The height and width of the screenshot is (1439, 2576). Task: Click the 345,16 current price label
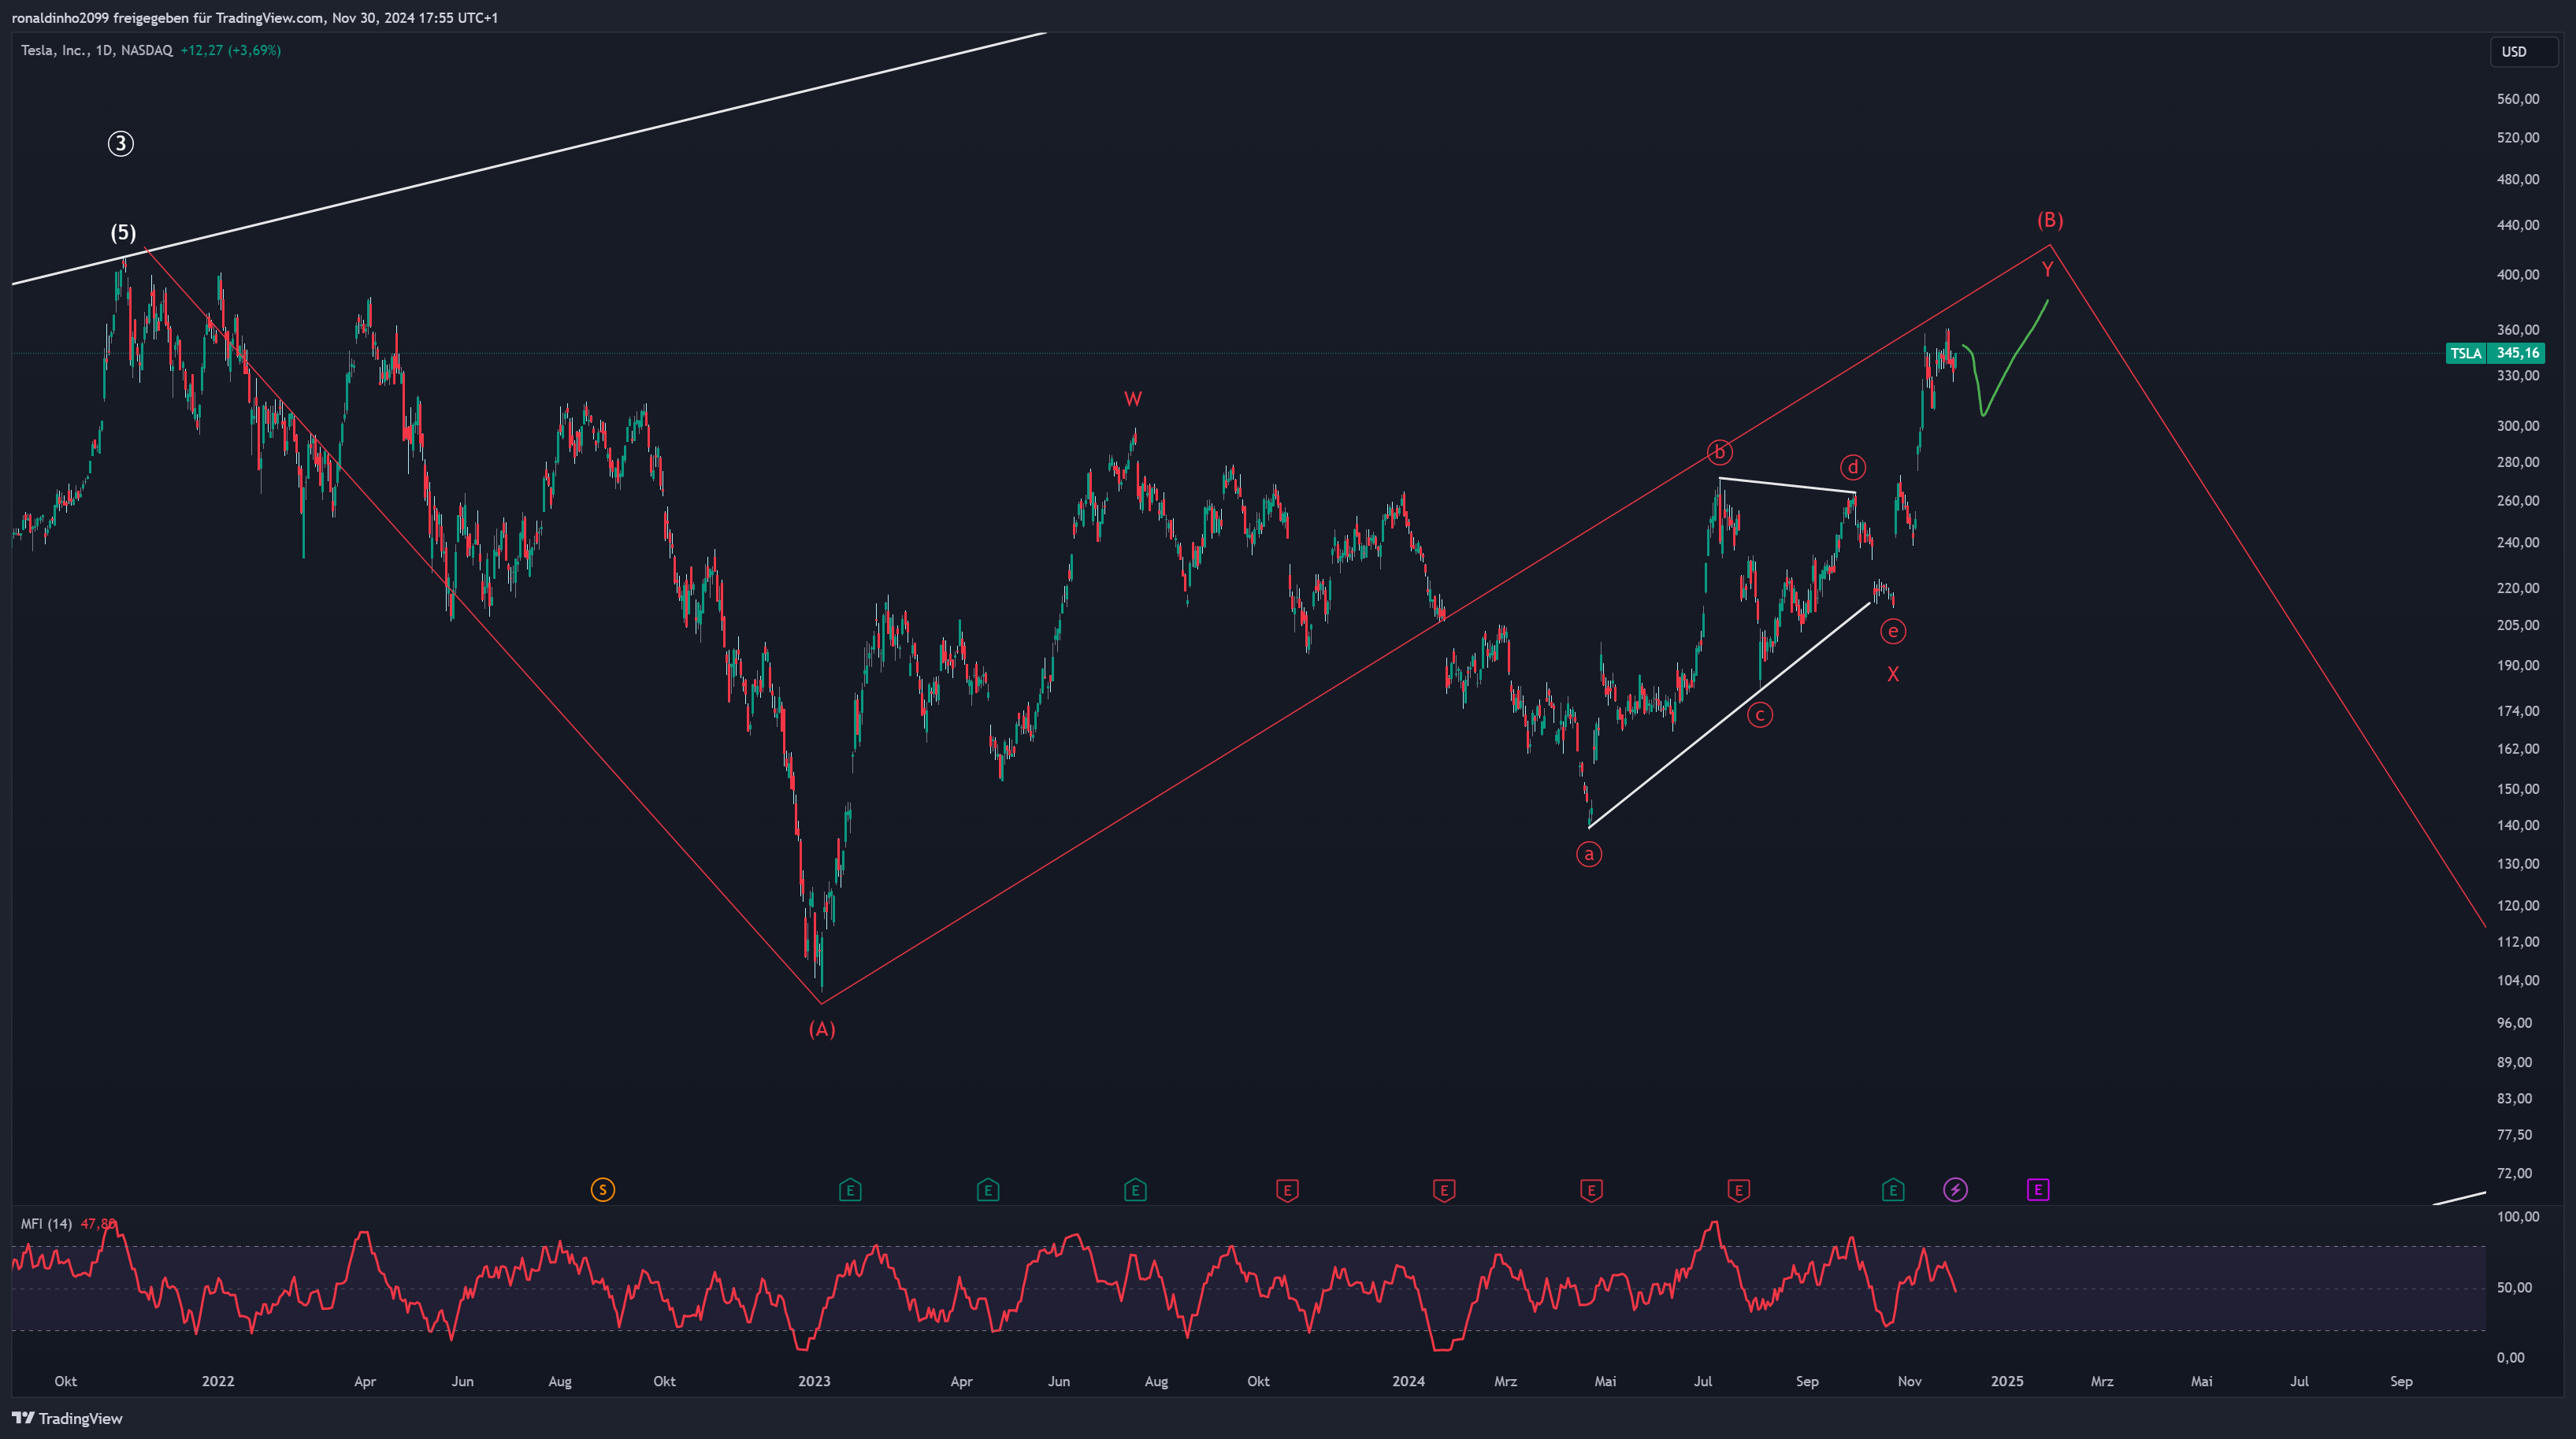pyautogui.click(x=2516, y=353)
